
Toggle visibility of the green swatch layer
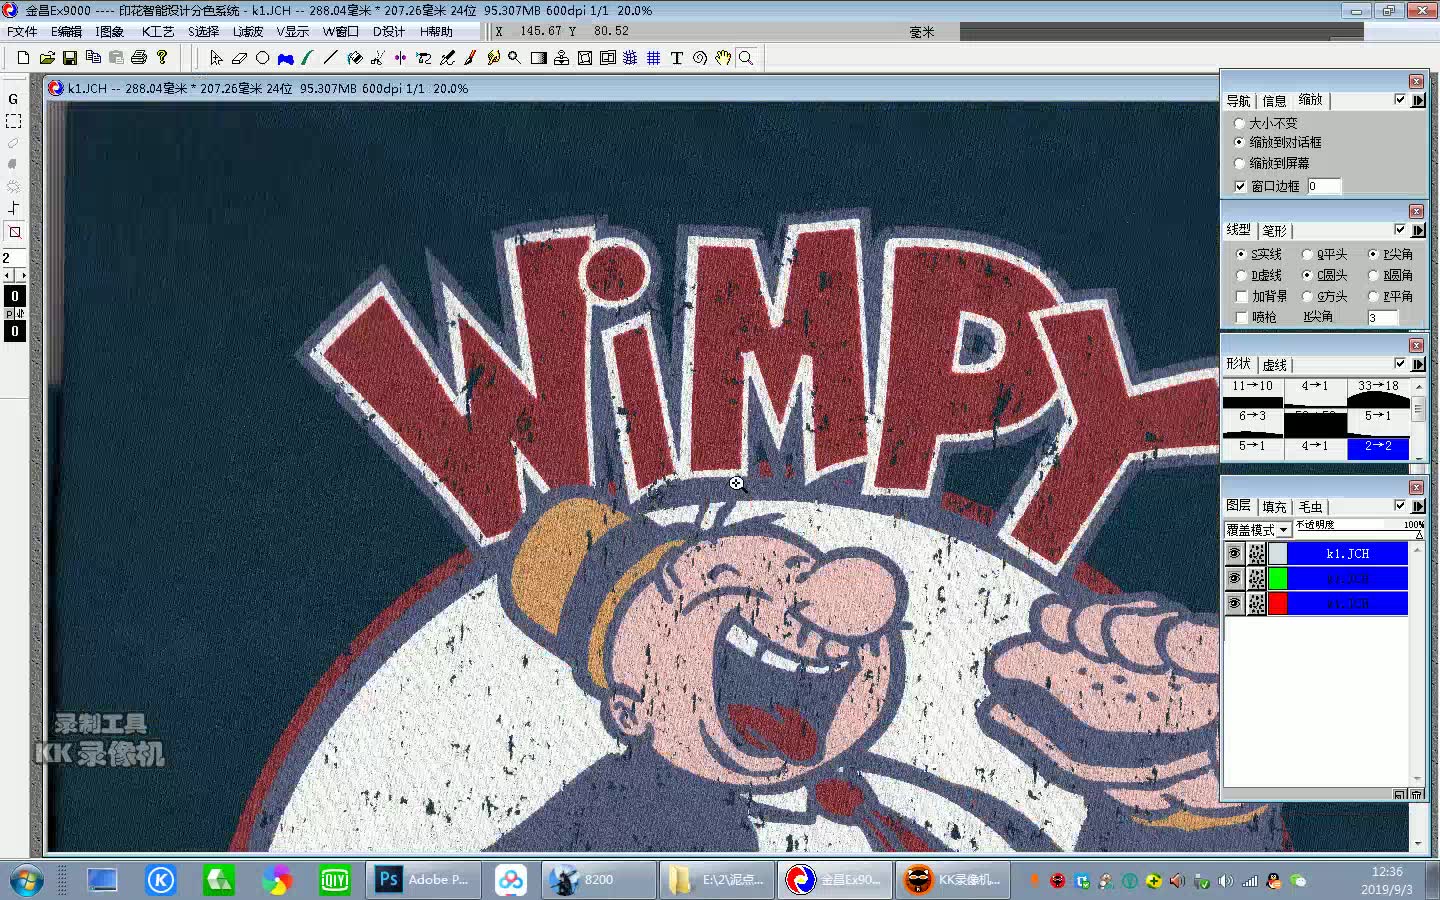click(1235, 578)
